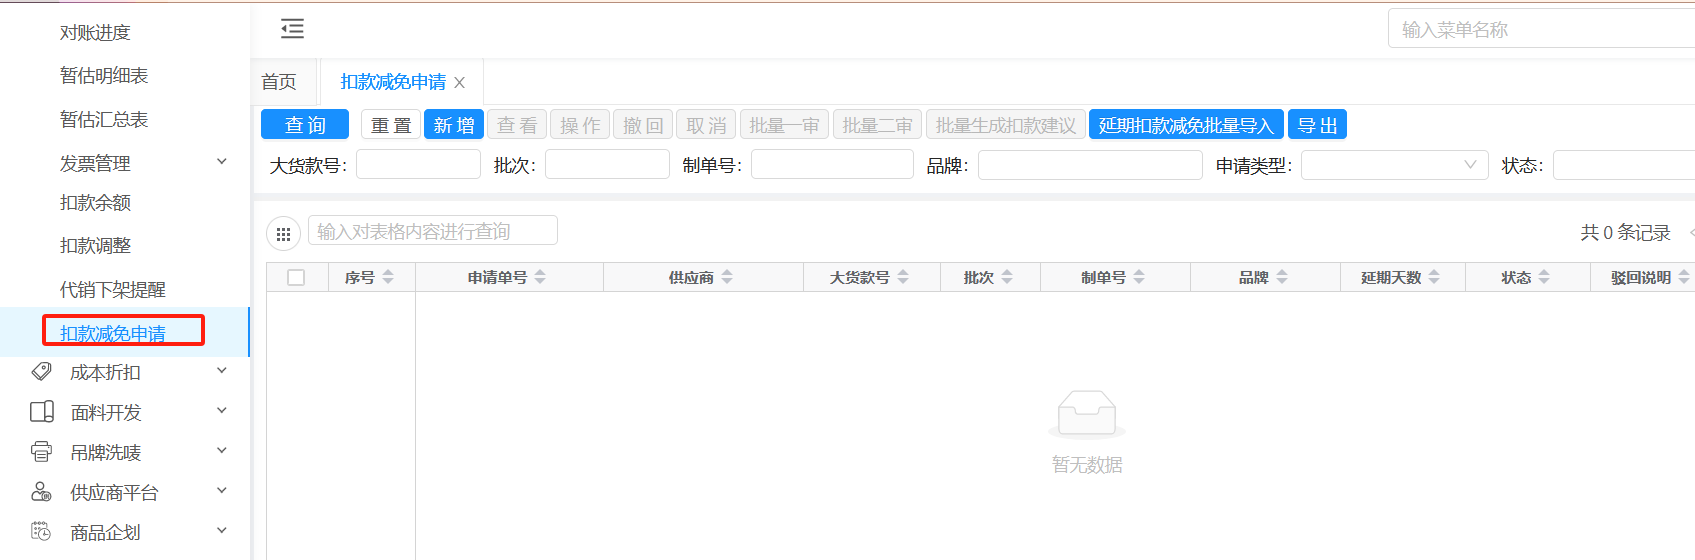Click the 供应商平台 user icon
The height and width of the screenshot is (560, 1695).
pos(41,492)
